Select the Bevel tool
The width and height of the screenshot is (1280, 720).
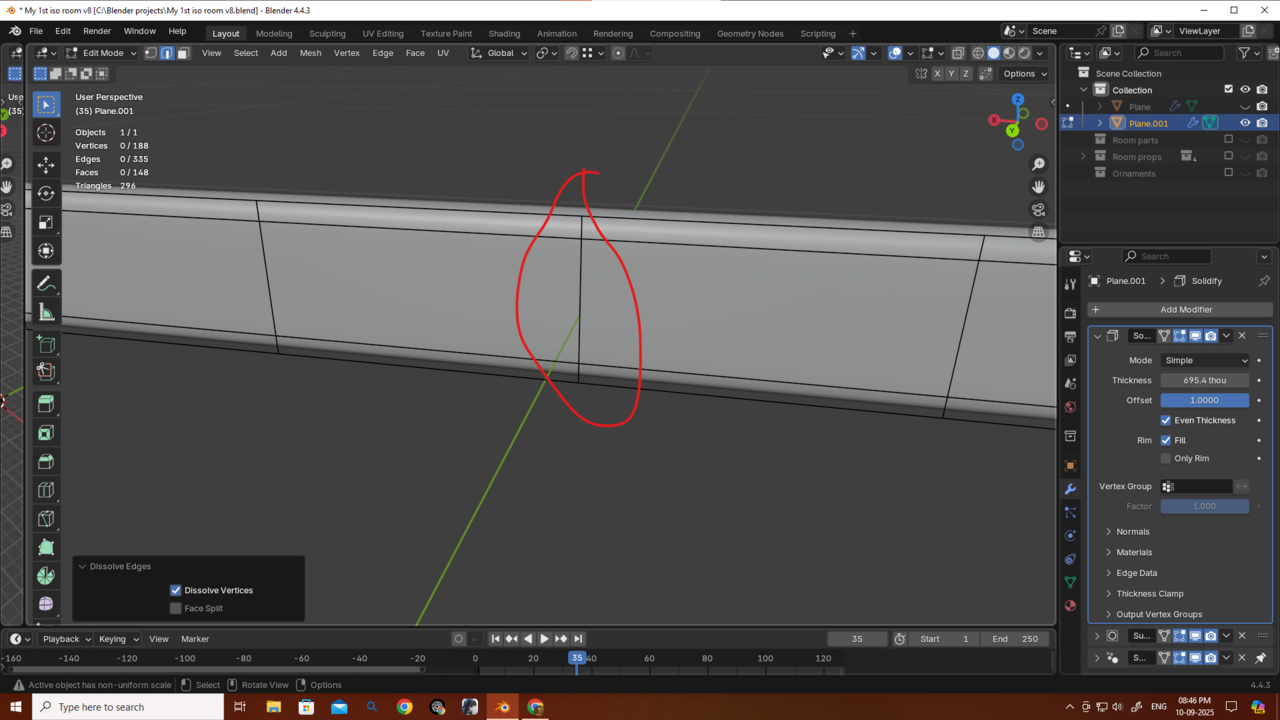pyautogui.click(x=46, y=461)
